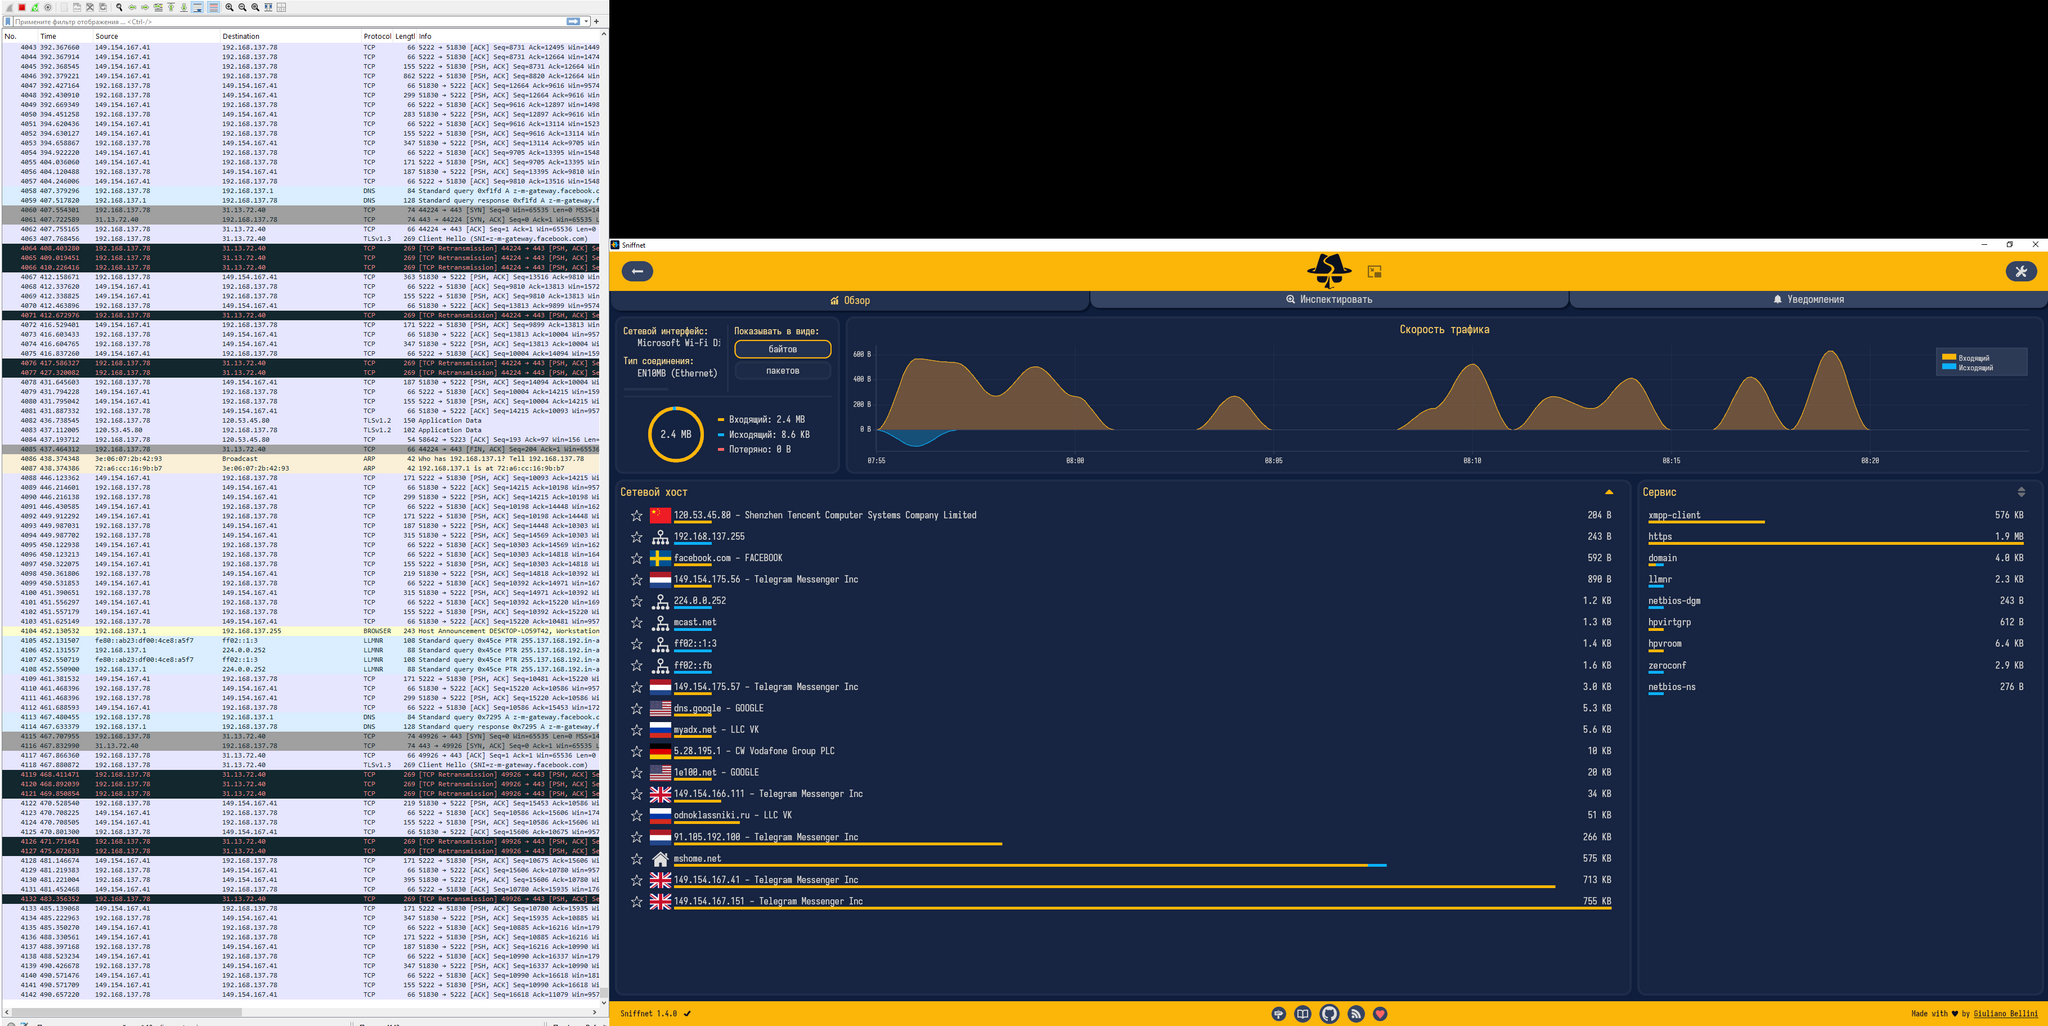The width and height of the screenshot is (2048, 1026).
Task: Star the mshome.net host entry
Action: click(636, 859)
